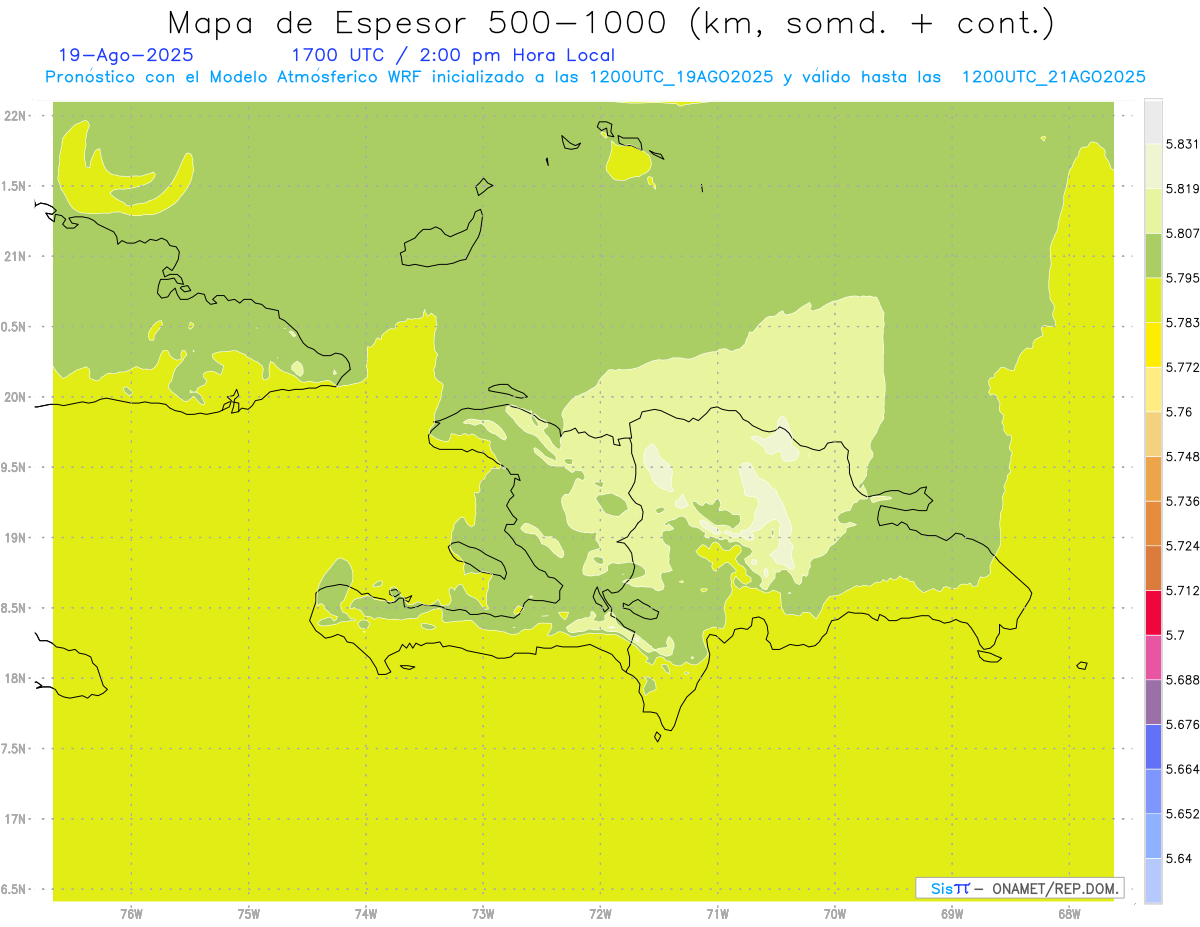The image size is (1200, 927).
Task: Click the 5.736 value on the color scale
Action: [x=1183, y=501]
